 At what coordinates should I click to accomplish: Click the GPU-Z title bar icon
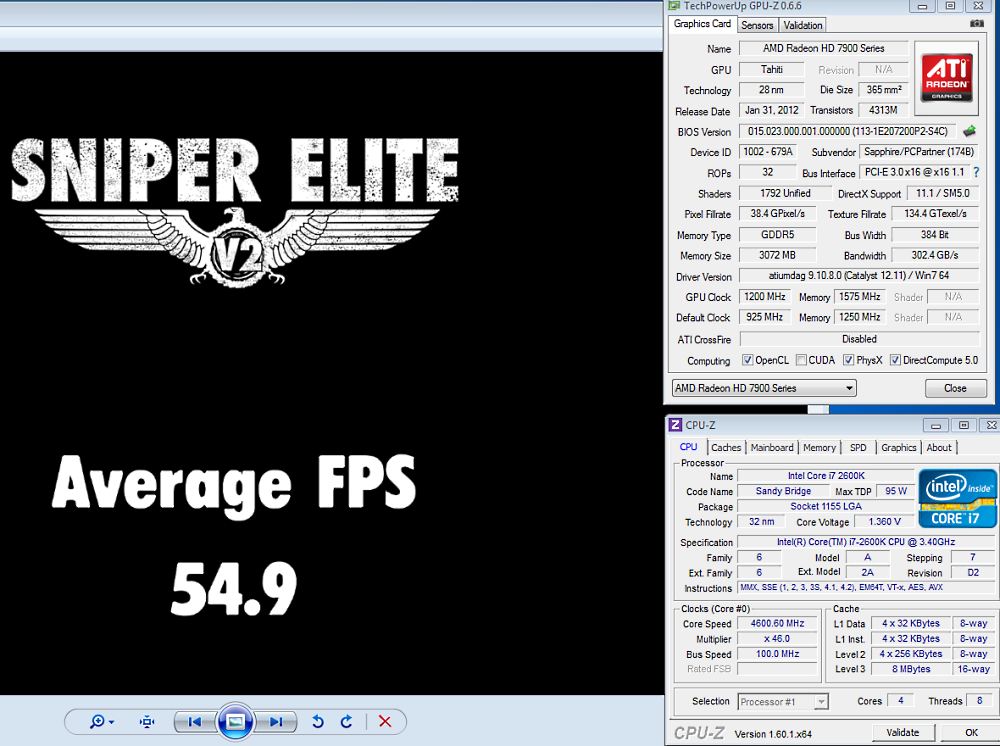[674, 6]
